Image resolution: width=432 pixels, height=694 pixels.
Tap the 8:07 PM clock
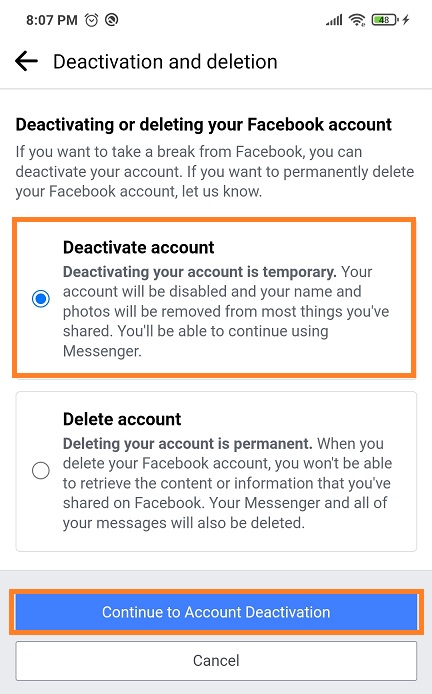51,20
